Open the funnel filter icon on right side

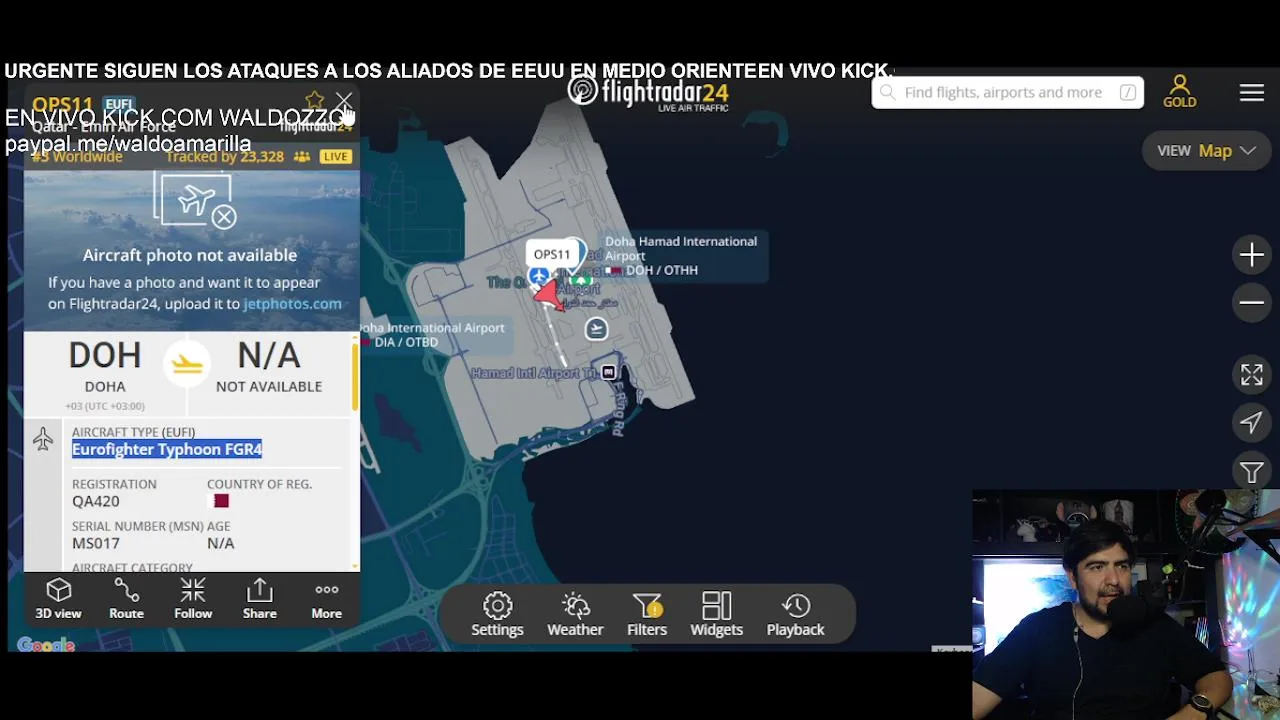point(1251,471)
